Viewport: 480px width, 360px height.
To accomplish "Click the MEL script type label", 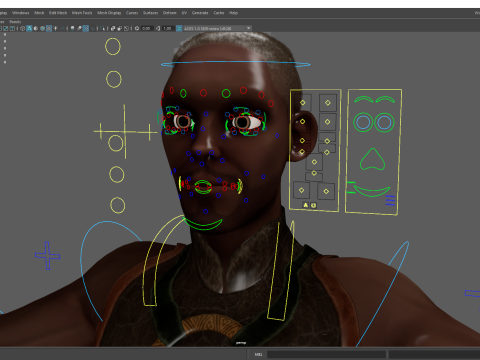I will pyautogui.click(x=258, y=354).
